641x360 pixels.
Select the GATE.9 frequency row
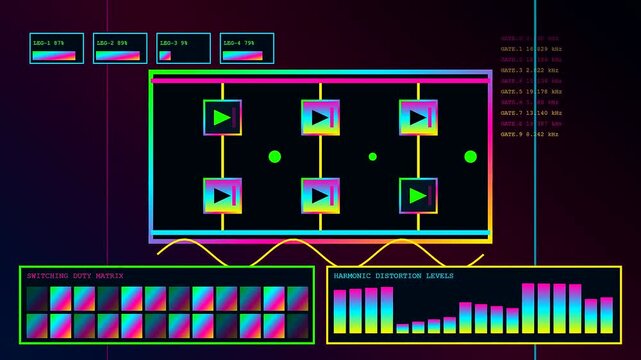(529, 134)
